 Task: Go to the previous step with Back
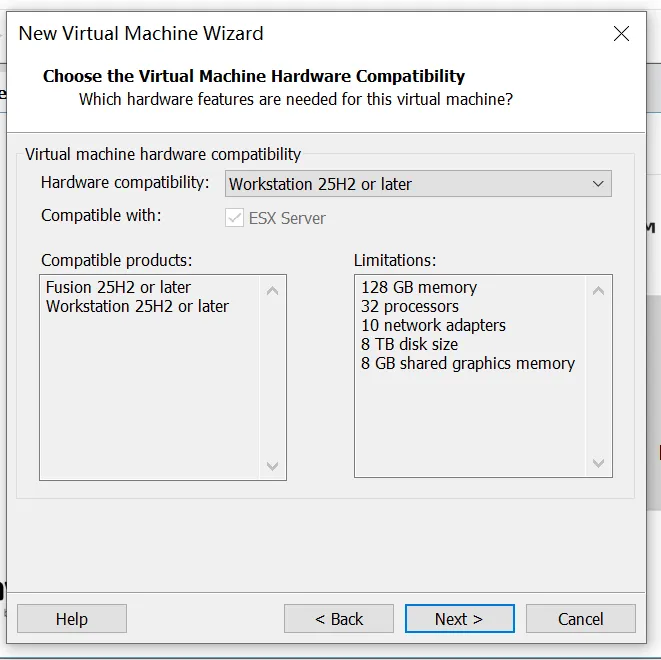[x=339, y=619]
